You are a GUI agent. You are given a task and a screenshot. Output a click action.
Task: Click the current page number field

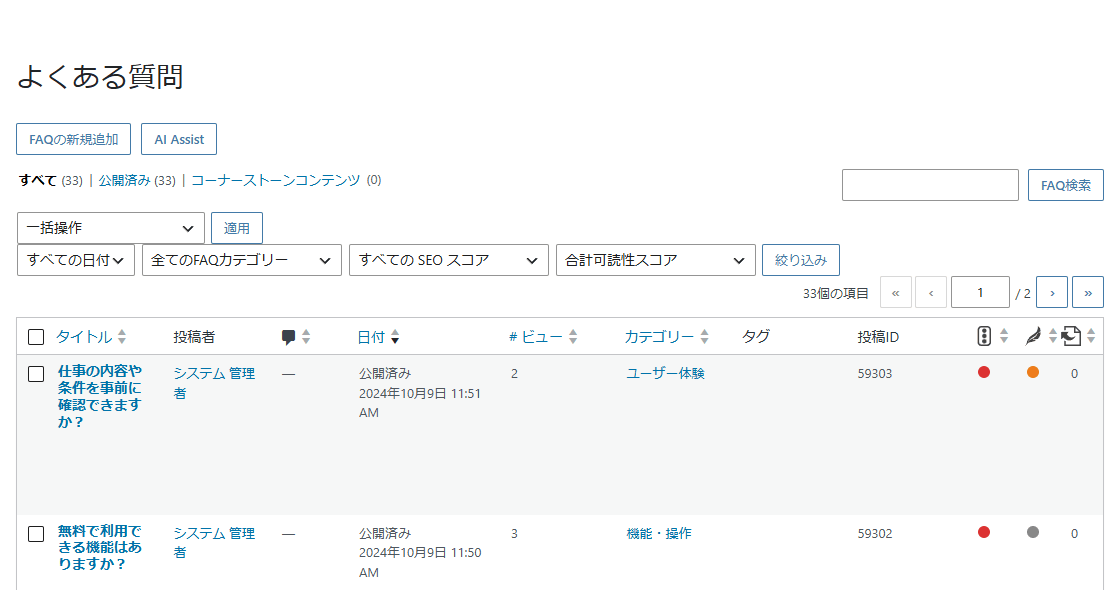coord(980,292)
